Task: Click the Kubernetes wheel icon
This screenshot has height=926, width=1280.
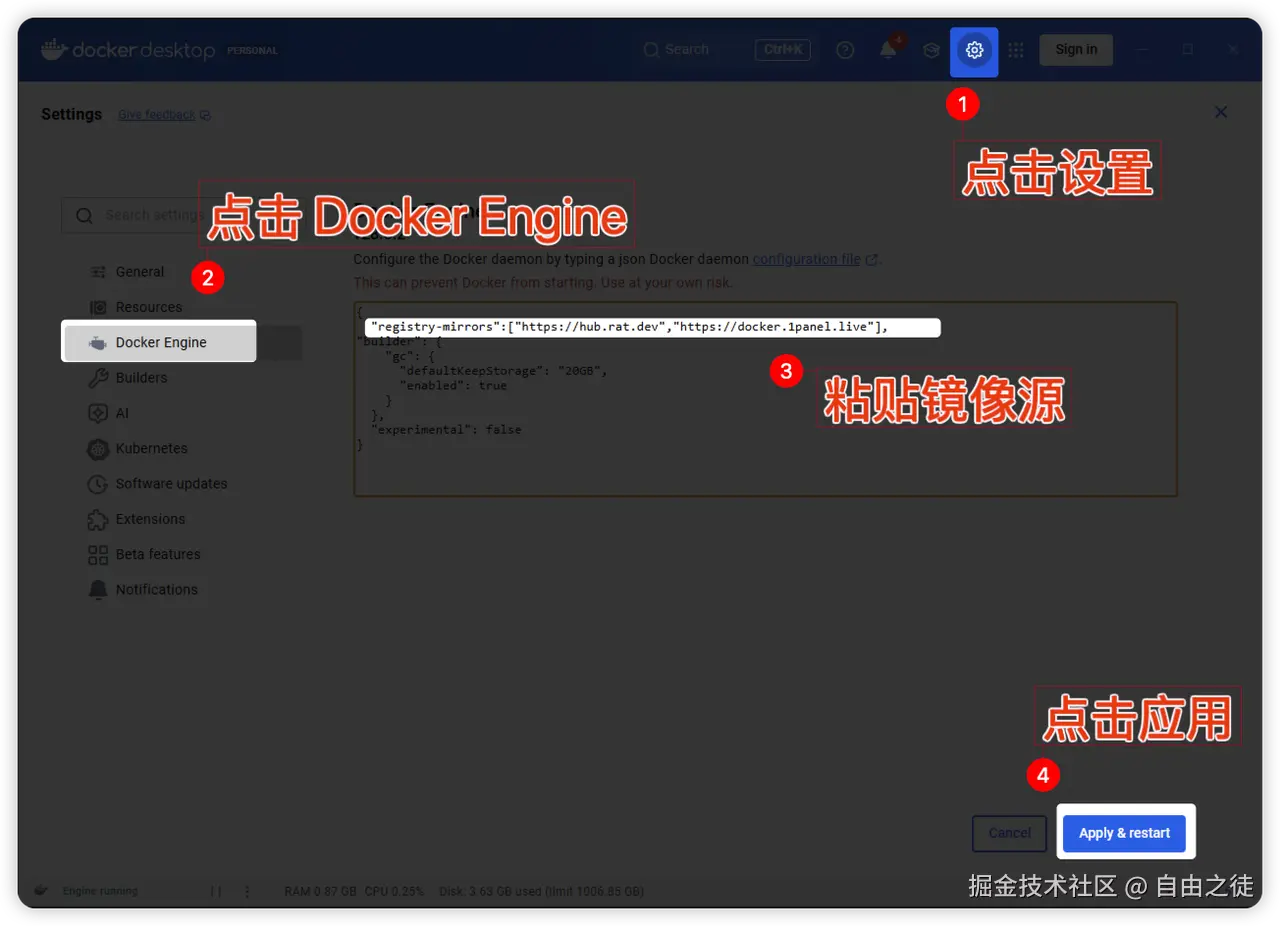Action: 98,449
